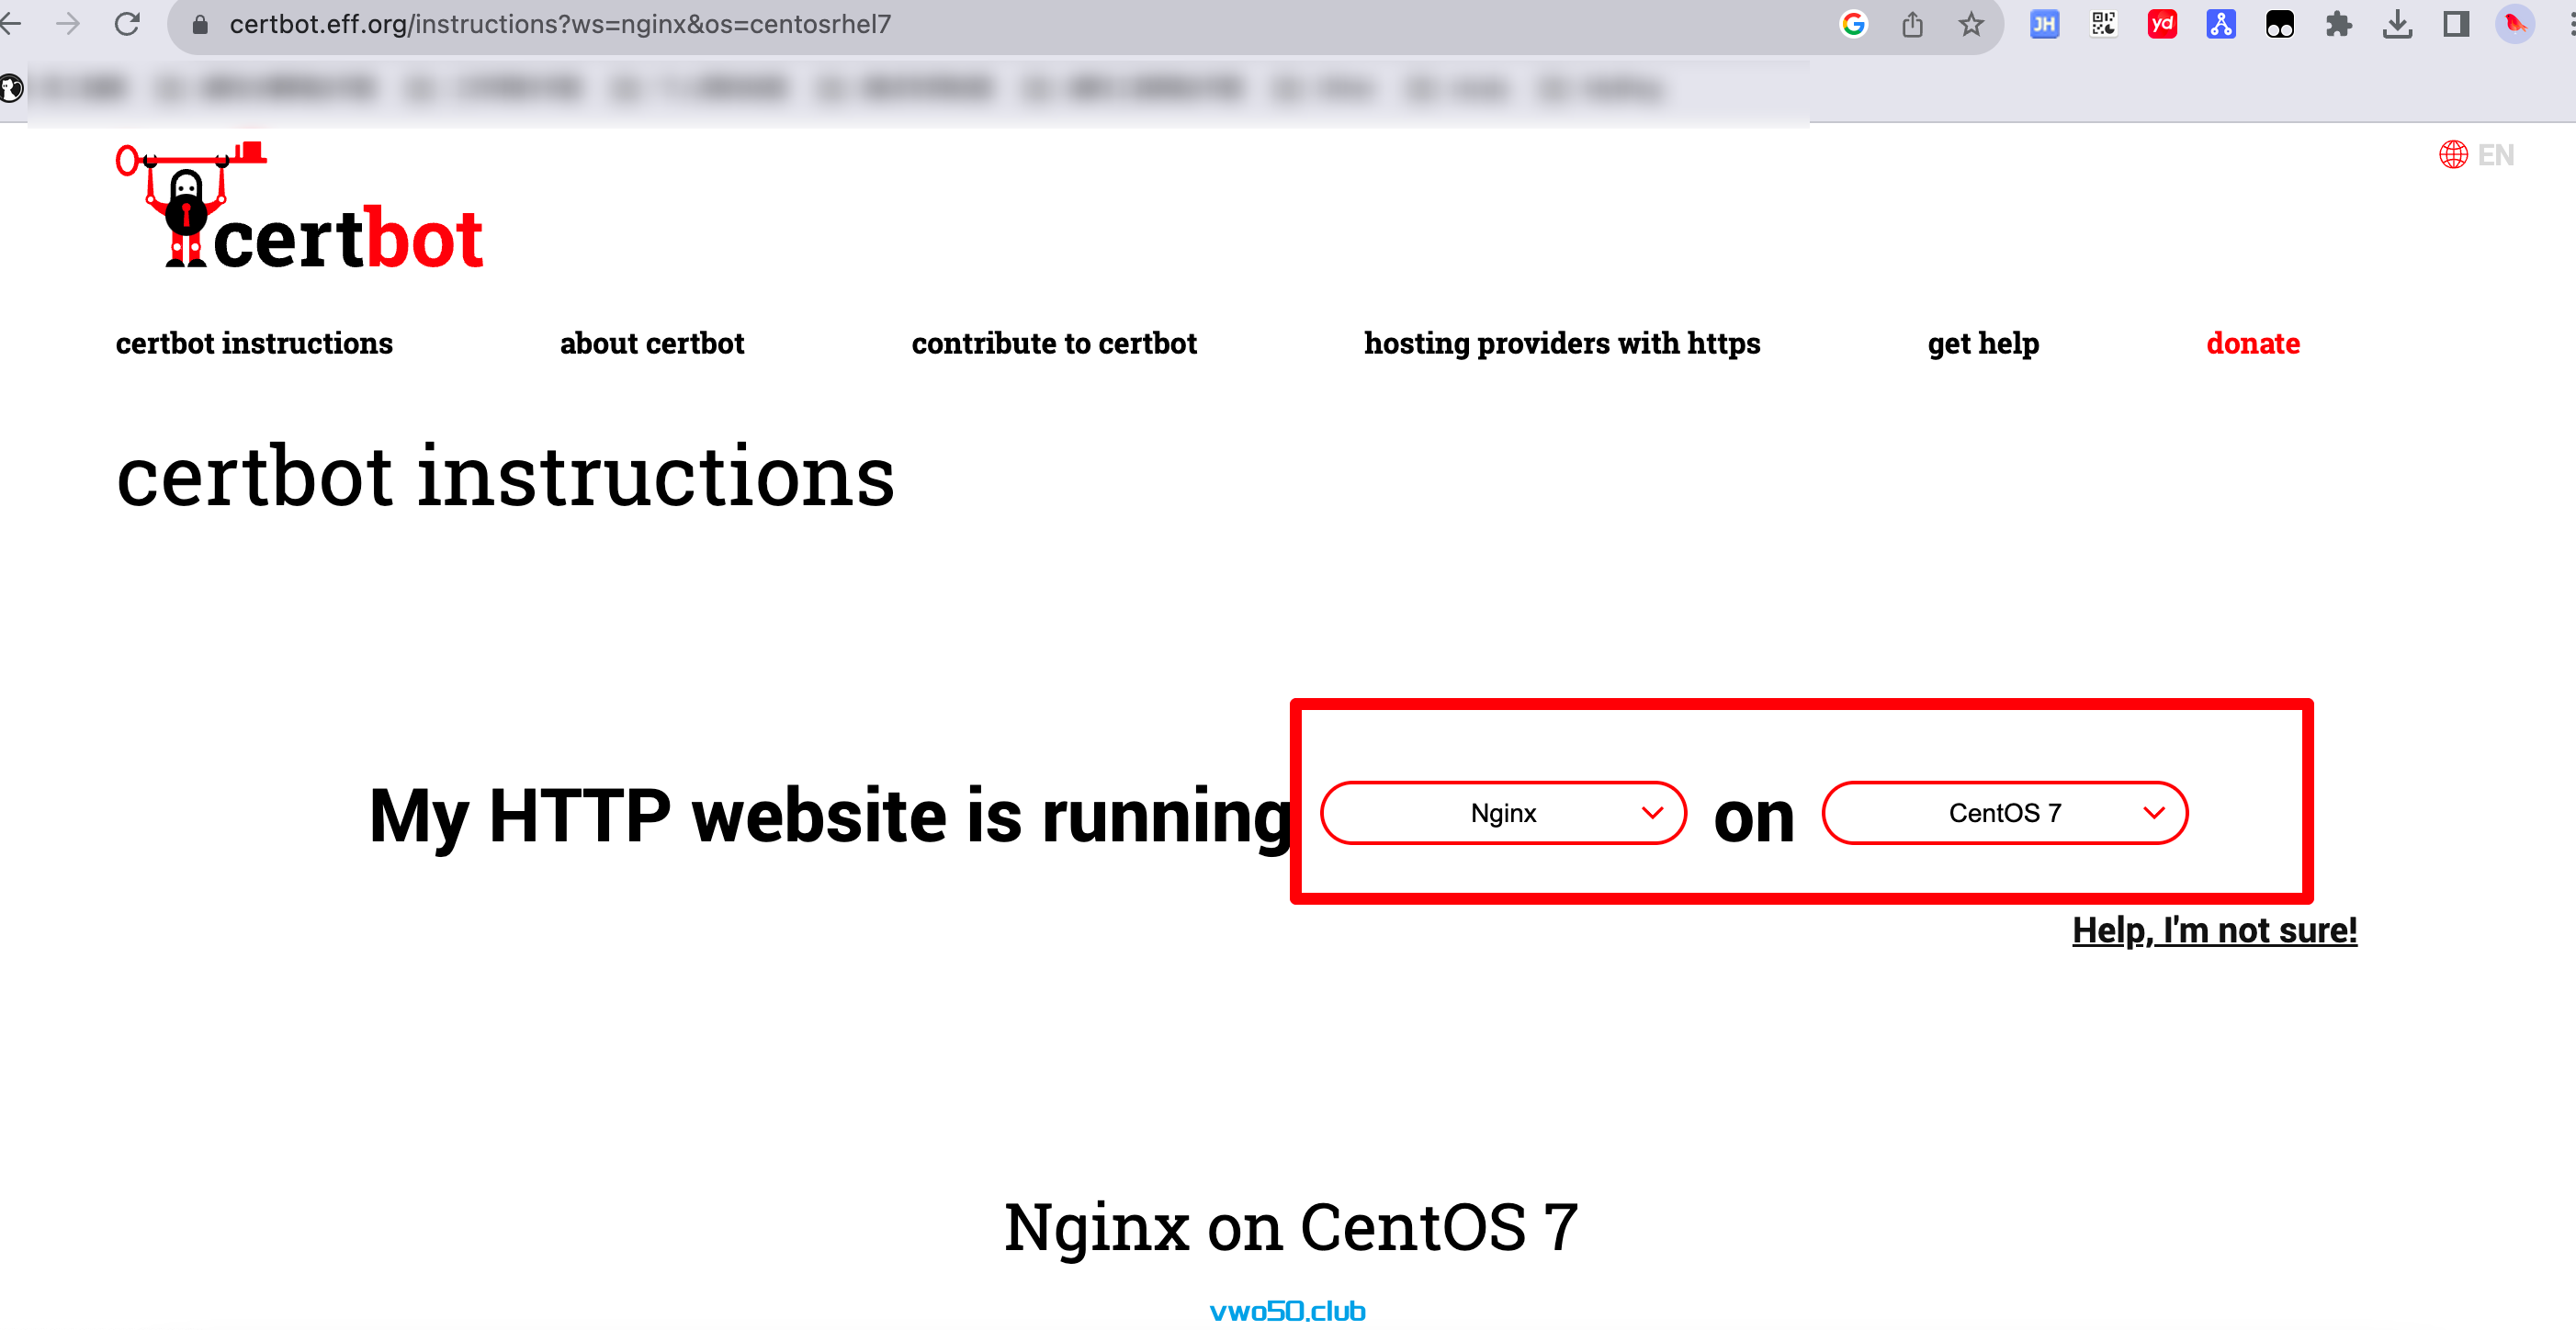
Task: Open the red bird profile avatar
Action: point(2516,24)
